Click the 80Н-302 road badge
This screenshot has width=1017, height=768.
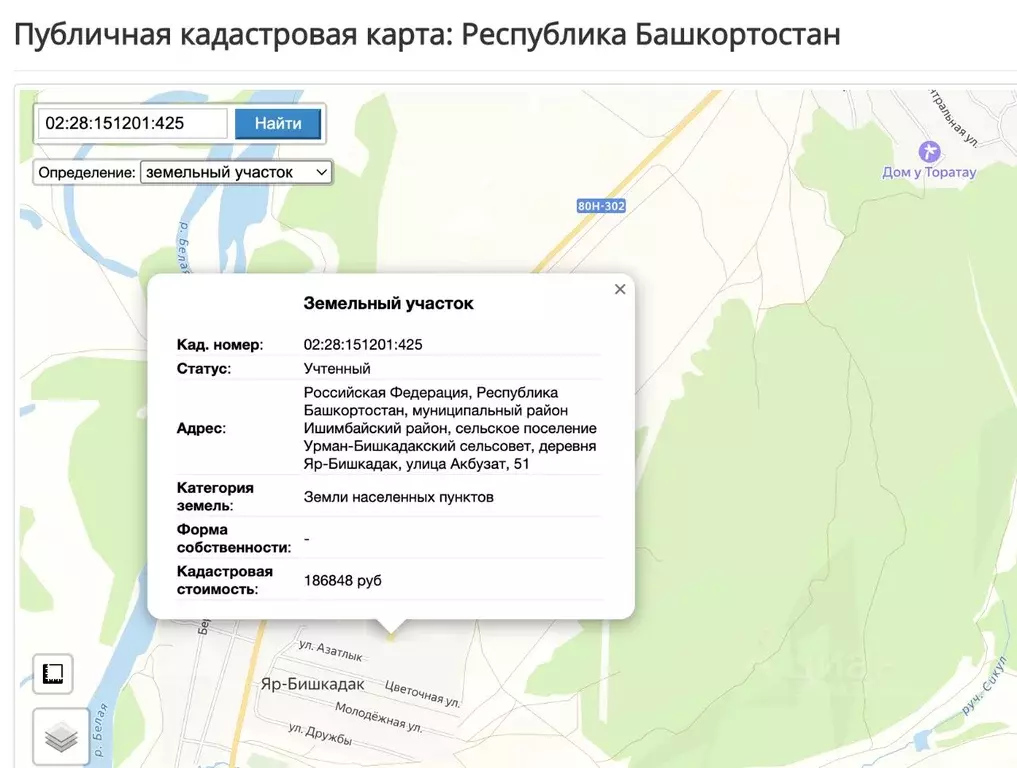[x=601, y=206]
